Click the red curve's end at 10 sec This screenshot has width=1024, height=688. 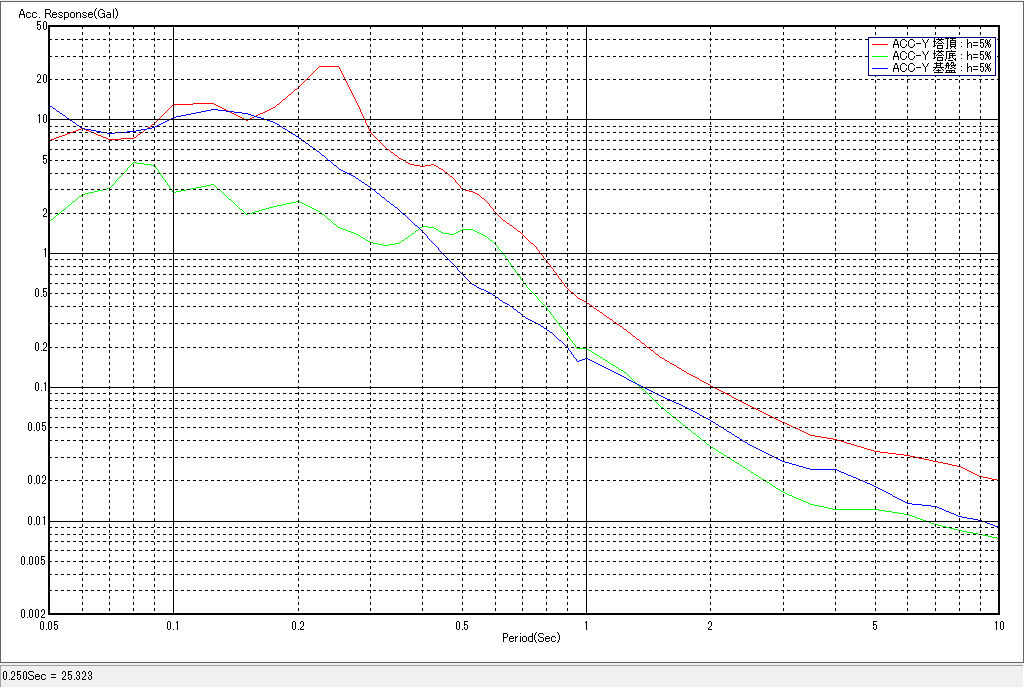(997, 480)
